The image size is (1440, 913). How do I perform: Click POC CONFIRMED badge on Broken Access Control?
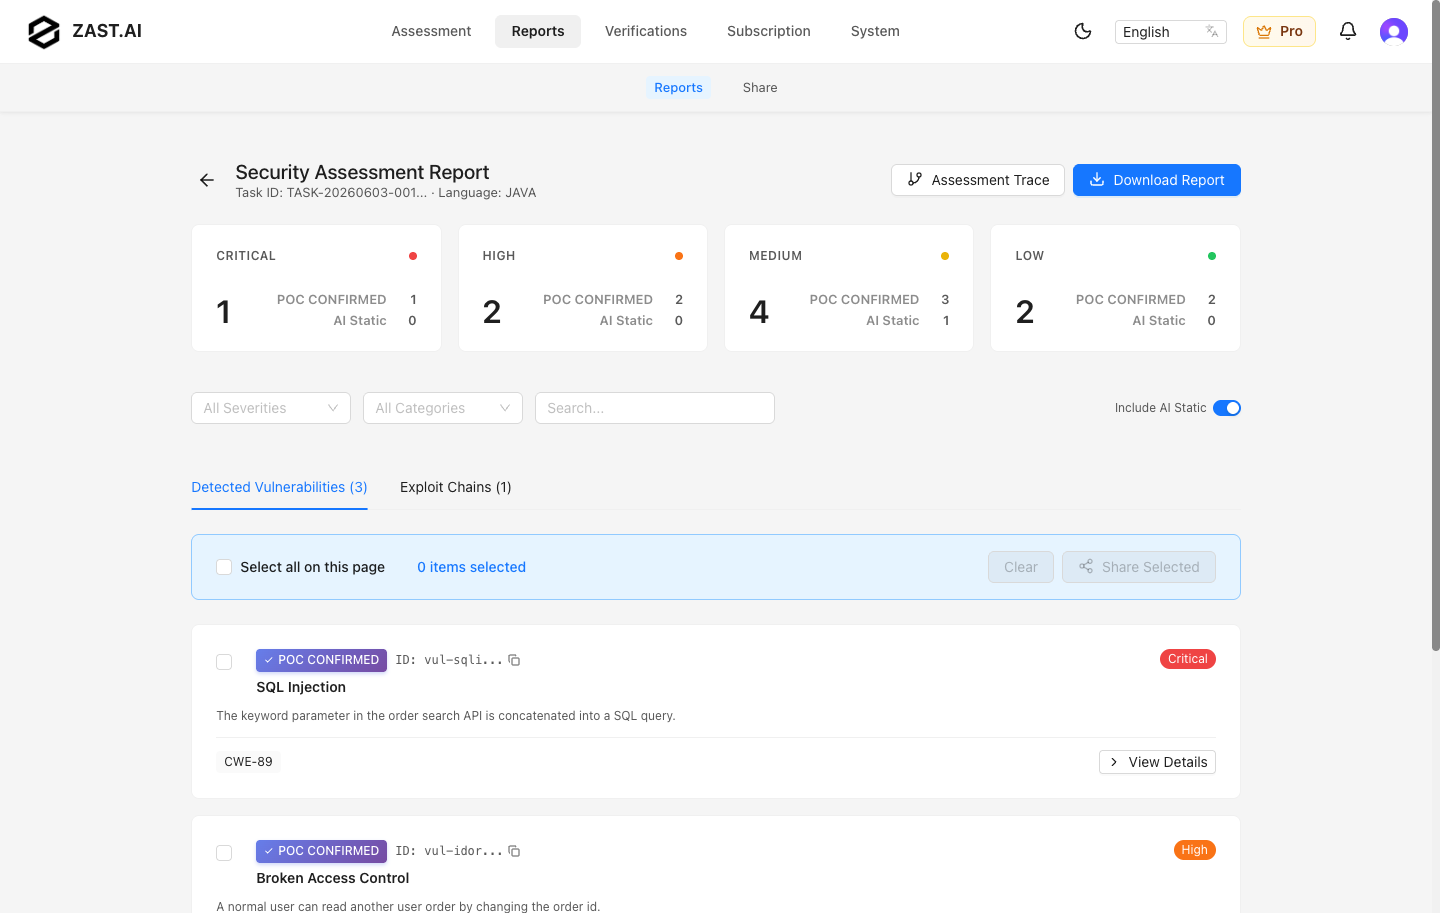(321, 851)
